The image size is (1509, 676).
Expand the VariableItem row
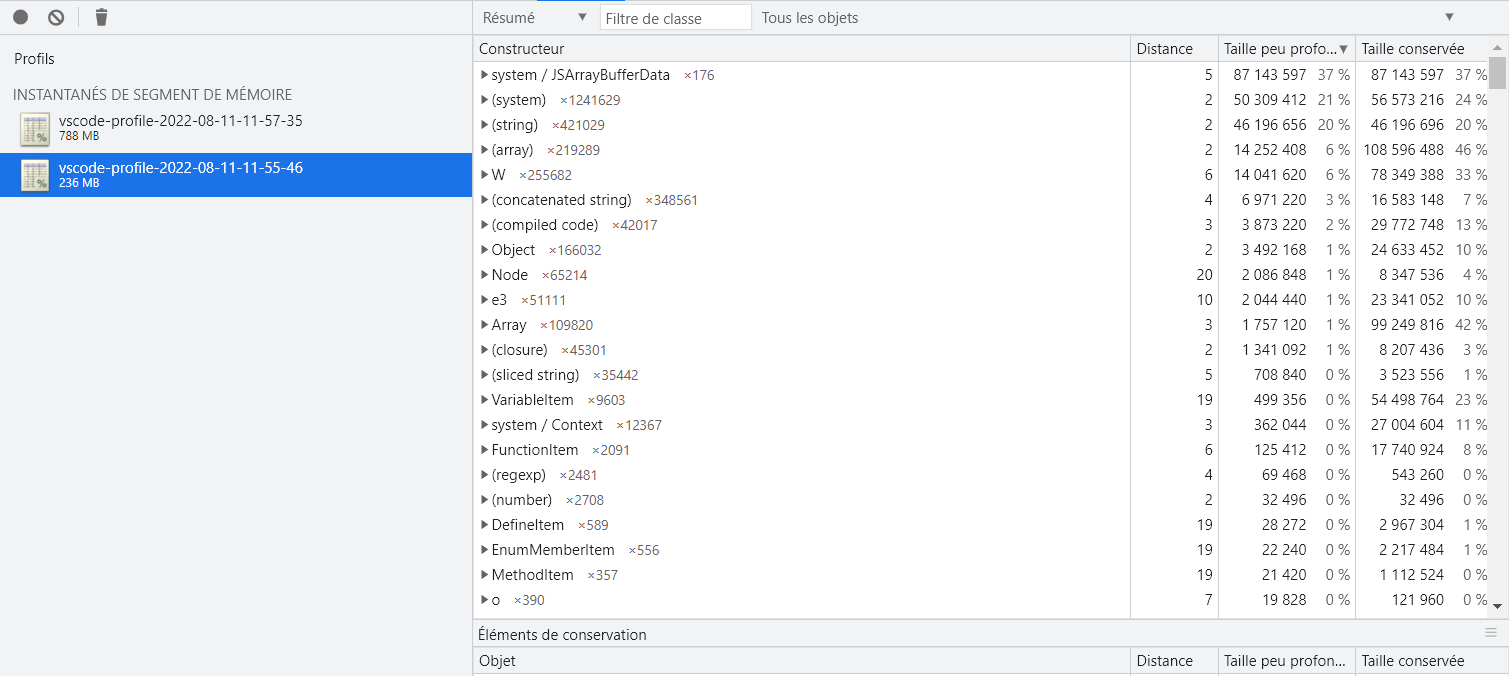[x=484, y=400]
